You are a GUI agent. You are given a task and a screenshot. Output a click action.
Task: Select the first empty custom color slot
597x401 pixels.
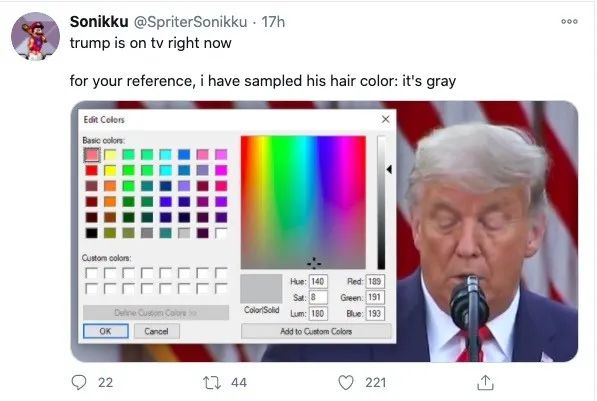pyautogui.click(x=91, y=273)
